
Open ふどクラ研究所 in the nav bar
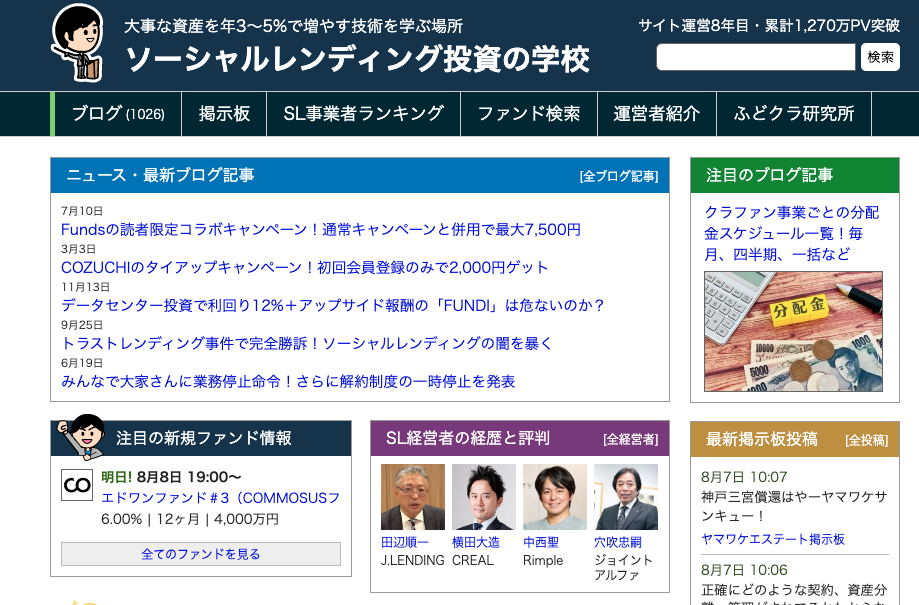point(794,113)
